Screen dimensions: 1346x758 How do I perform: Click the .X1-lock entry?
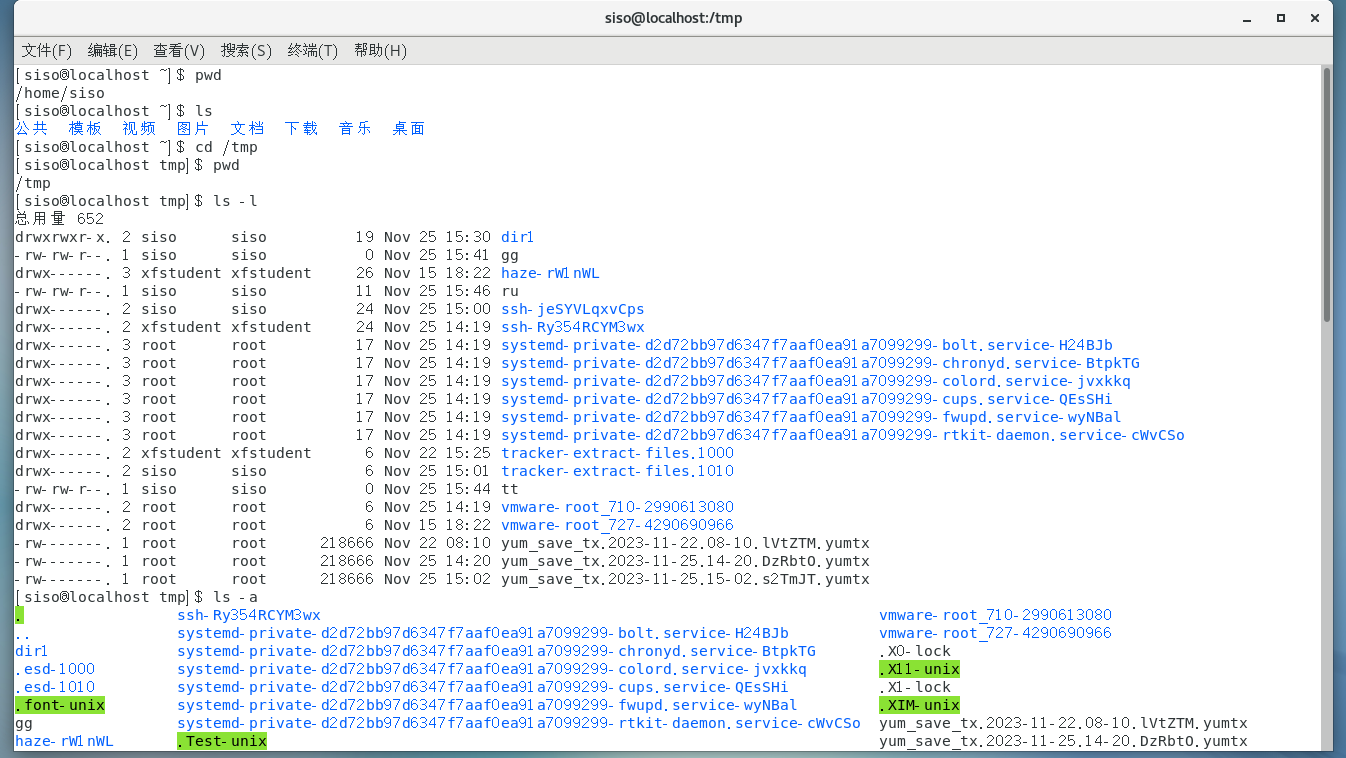point(915,687)
